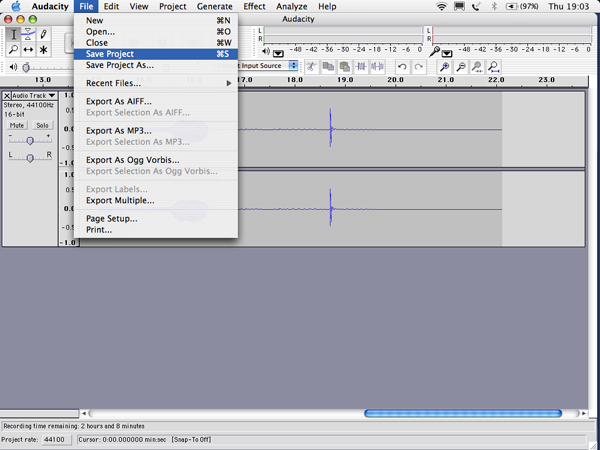The height and width of the screenshot is (450, 600).
Task: Expand the Recent Files submenu
Action: (156, 83)
